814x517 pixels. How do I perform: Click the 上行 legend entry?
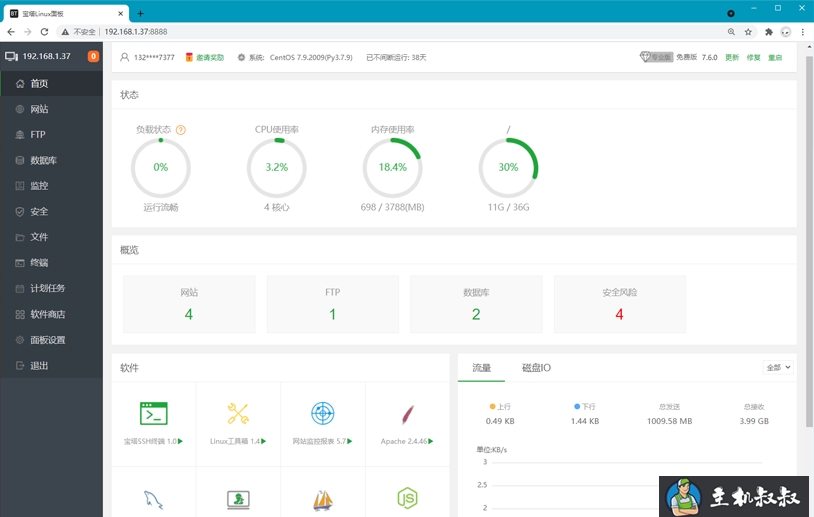[500, 406]
